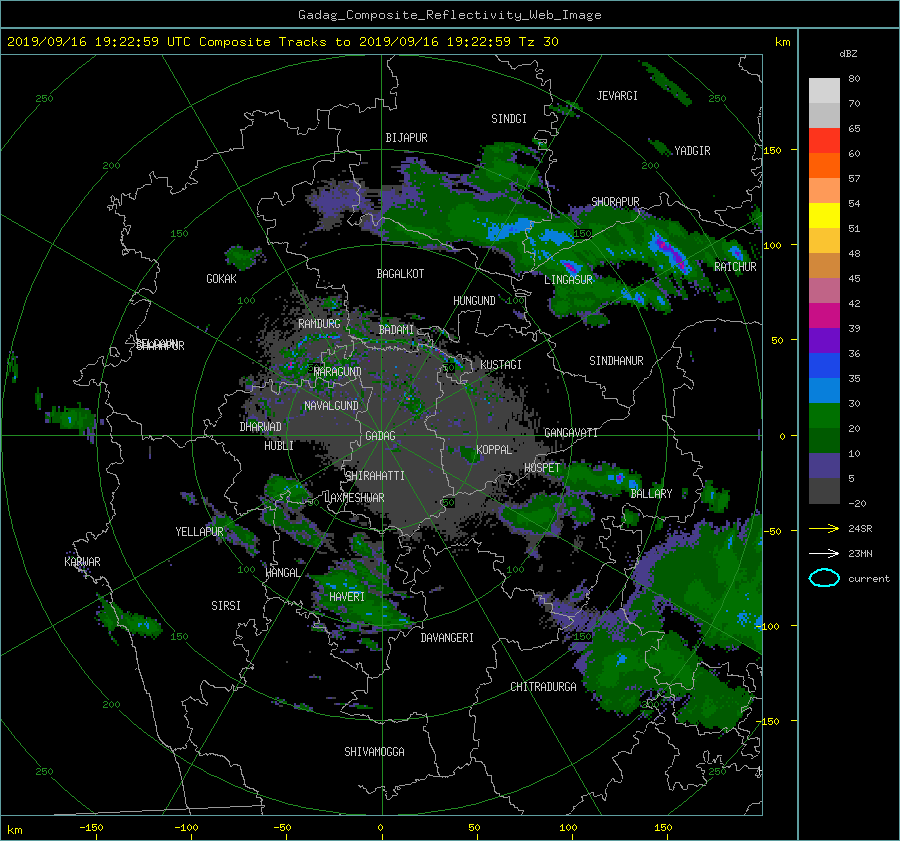Image resolution: width=900 pixels, height=841 pixels.
Task: Select the KARWAR city label
Action: click(x=83, y=561)
